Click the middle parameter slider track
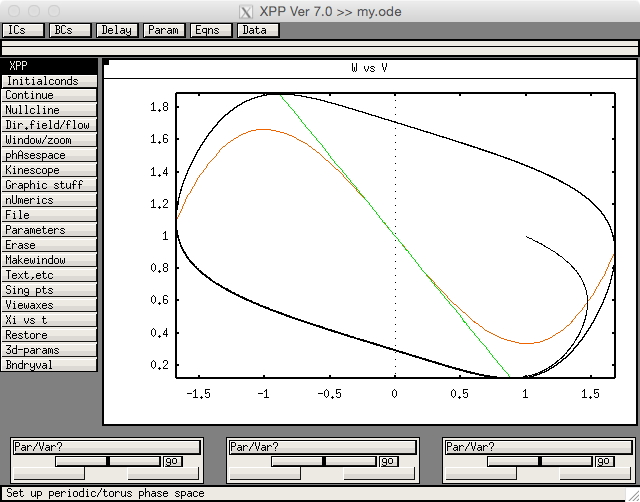This screenshot has width=640, height=502. coord(324,461)
